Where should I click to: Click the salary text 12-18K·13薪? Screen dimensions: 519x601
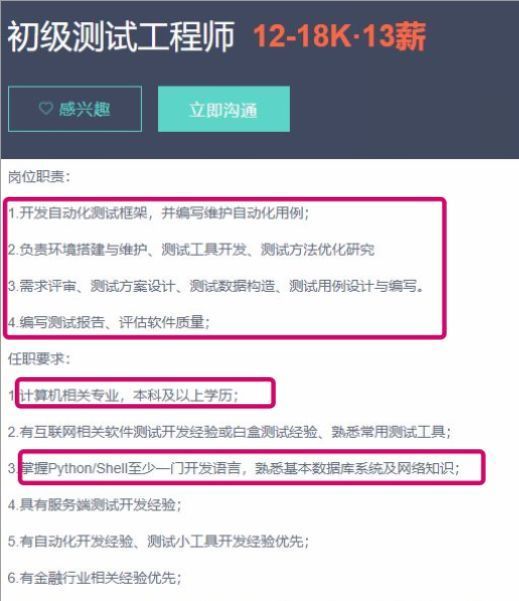[x=340, y=36]
